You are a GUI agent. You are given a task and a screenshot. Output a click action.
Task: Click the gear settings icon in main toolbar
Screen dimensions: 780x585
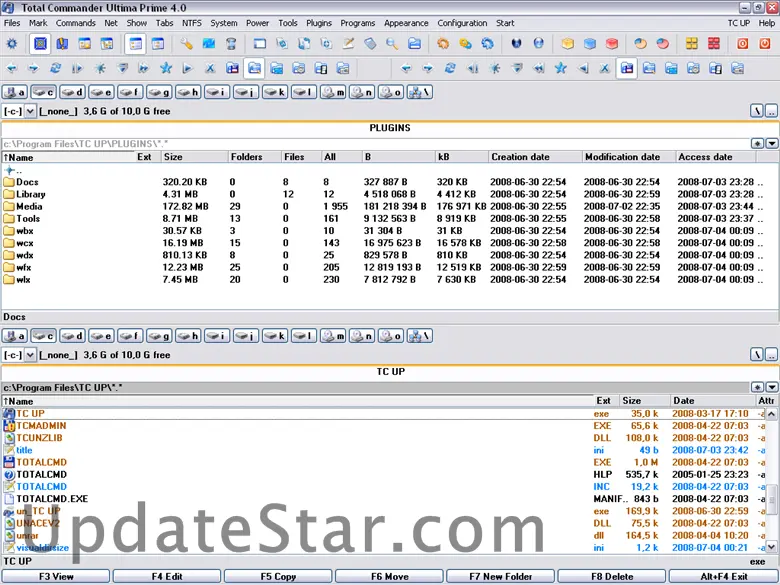tap(12, 44)
